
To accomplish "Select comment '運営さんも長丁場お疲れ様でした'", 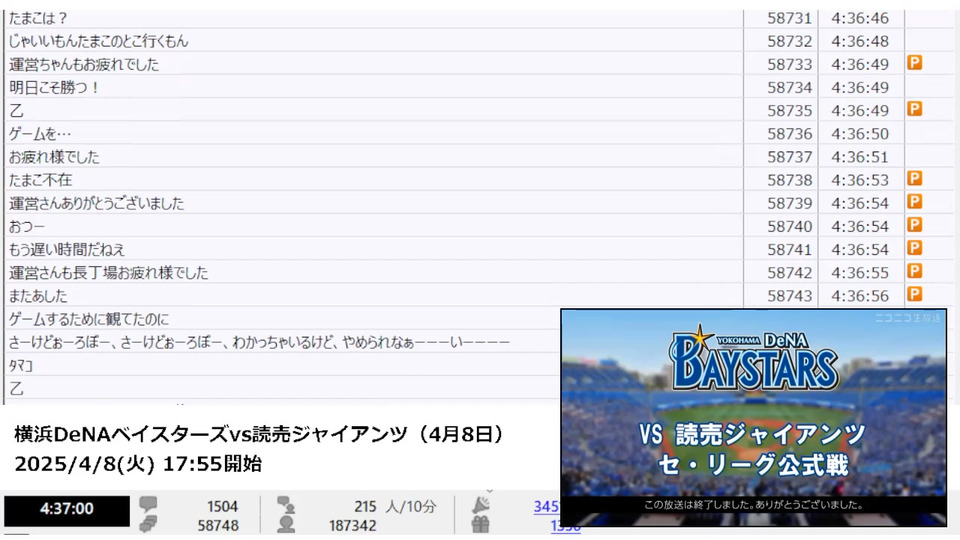I will click(108, 272).
